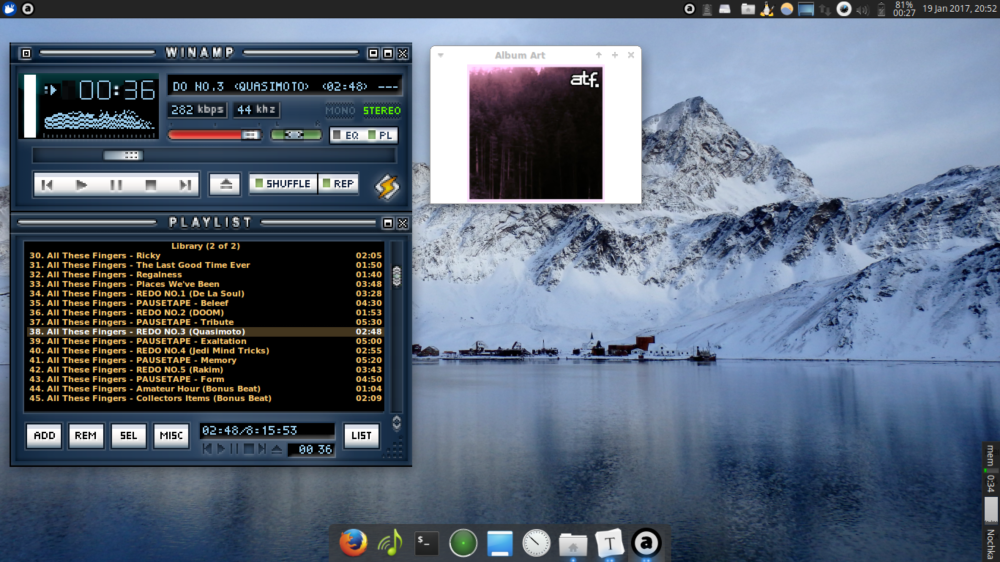Select track 32 Regalness
This screenshot has height=562, width=1000.
(x=205, y=274)
